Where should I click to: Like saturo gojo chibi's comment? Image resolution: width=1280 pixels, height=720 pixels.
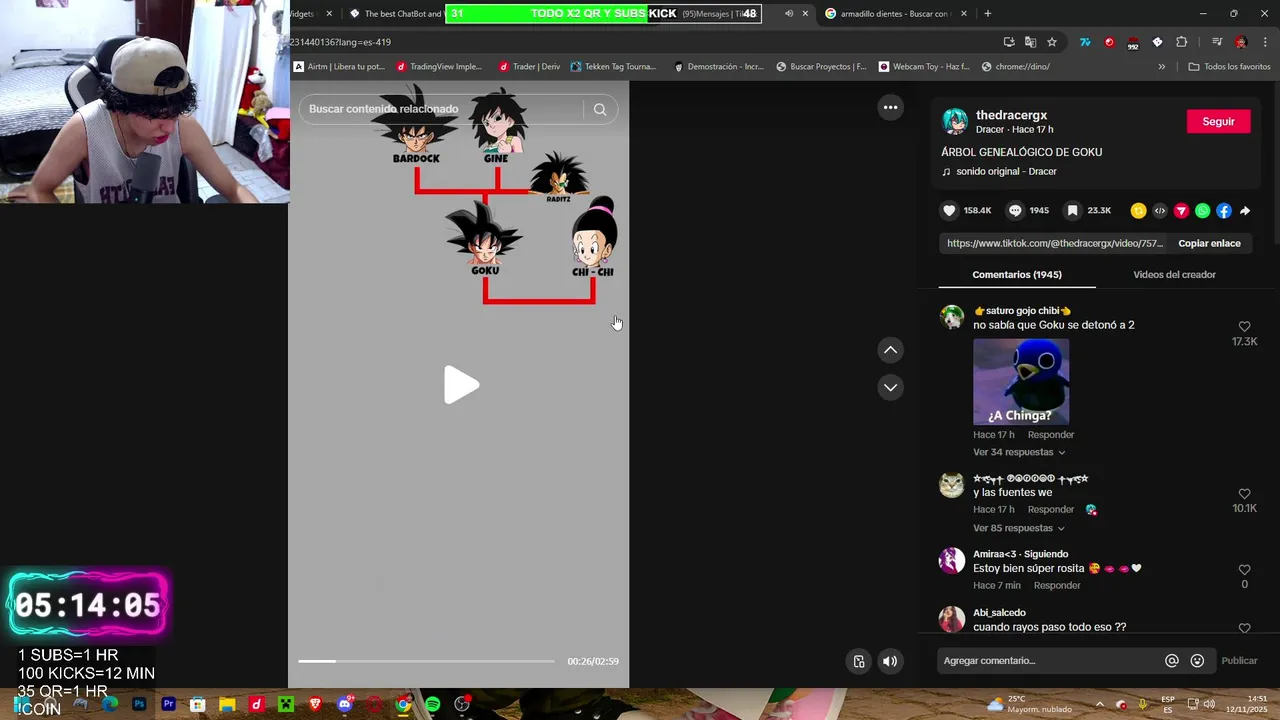point(1244,327)
